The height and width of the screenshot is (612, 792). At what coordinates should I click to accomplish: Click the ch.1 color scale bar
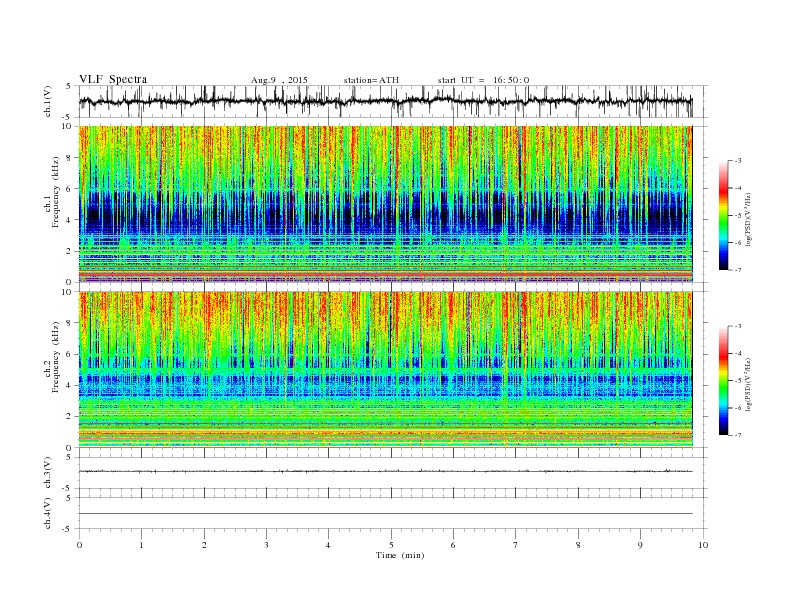coord(723,215)
